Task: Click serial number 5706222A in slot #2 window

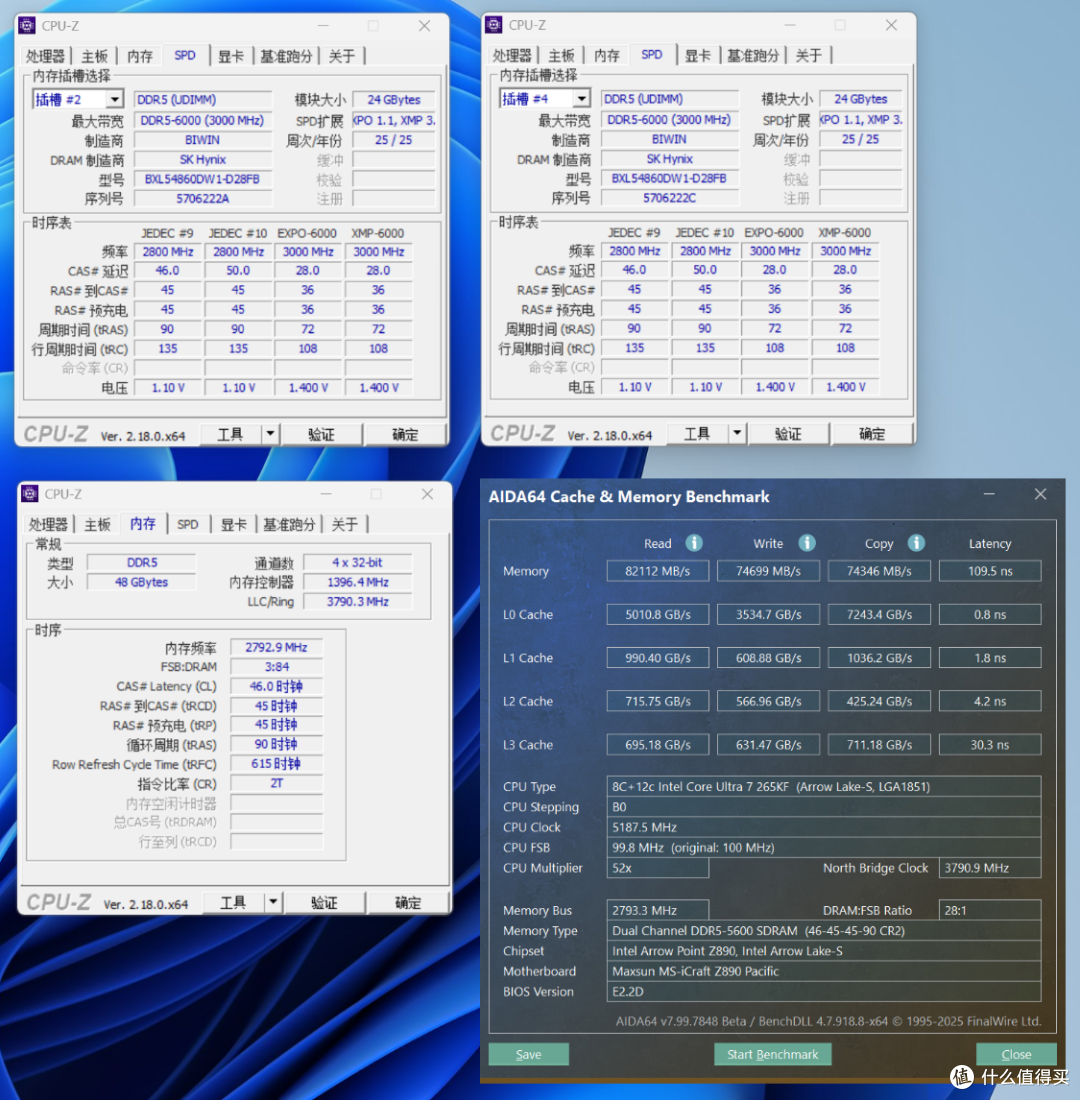Action: point(203,199)
